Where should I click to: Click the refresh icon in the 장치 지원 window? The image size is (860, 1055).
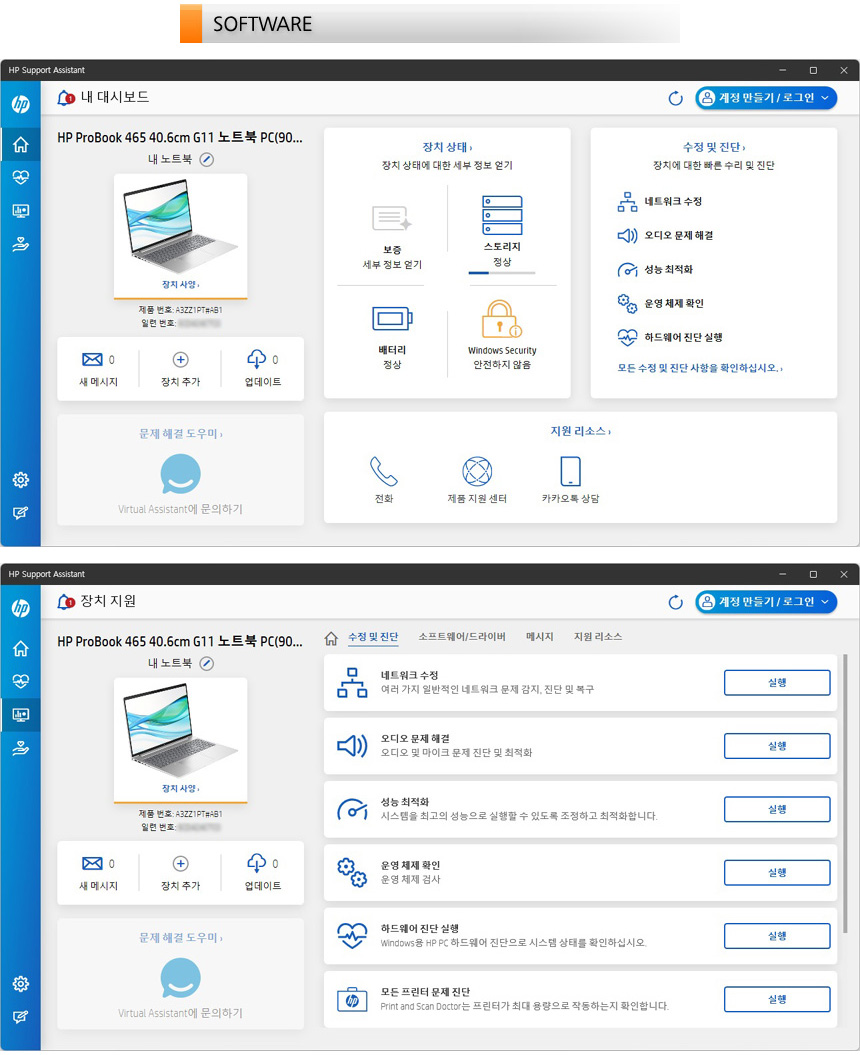click(x=676, y=602)
